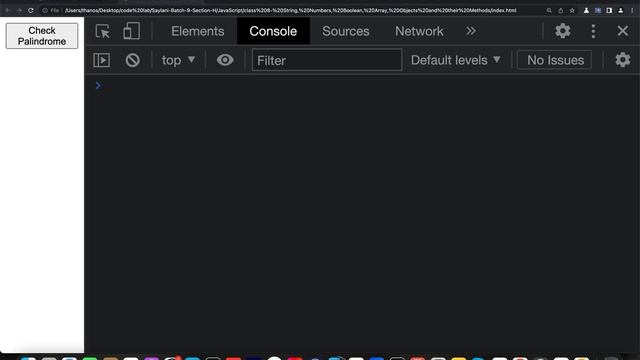Open the DevTools three-dot menu

[593, 31]
